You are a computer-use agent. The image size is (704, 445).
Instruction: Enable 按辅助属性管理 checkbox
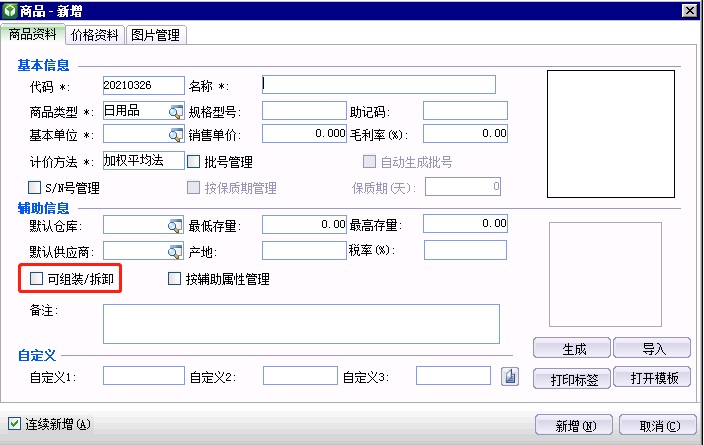(175, 279)
